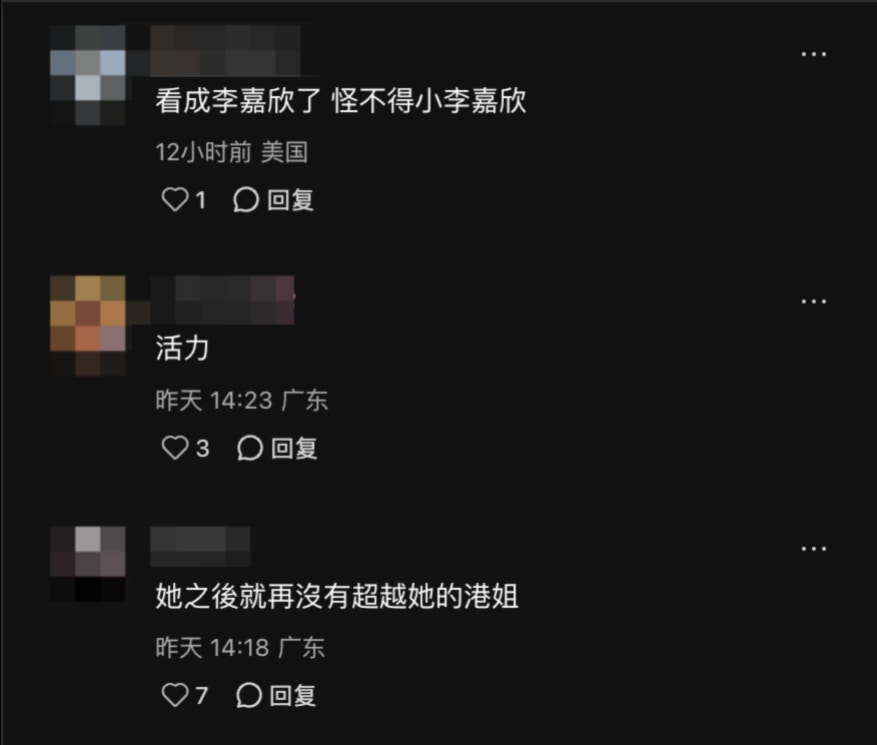877x745 pixels.
Task: Tap 回复 under the 昨天 14:18 comment
Action: (293, 696)
